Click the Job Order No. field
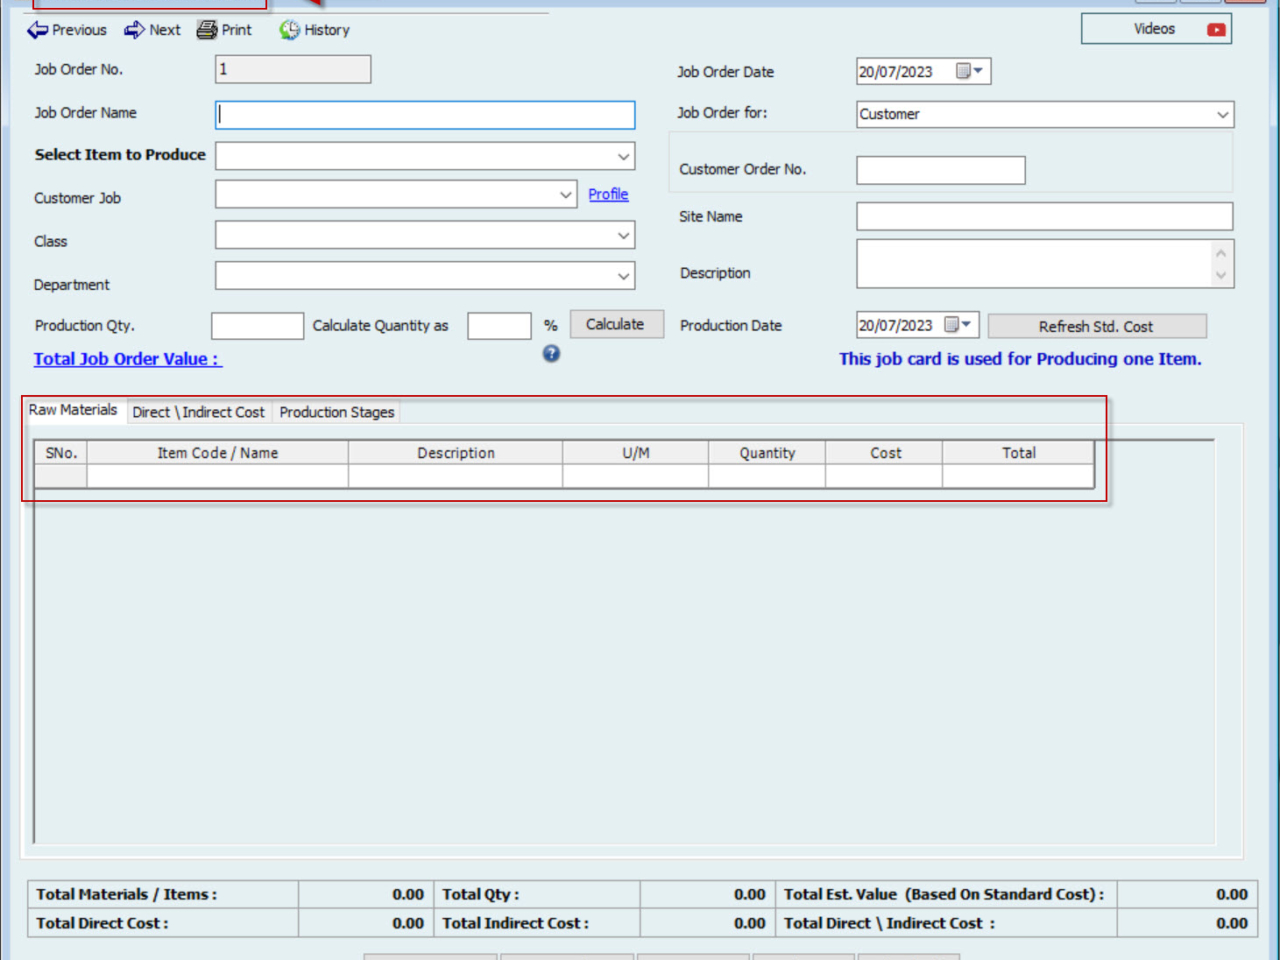Viewport: 1280px width, 960px height. click(293, 69)
